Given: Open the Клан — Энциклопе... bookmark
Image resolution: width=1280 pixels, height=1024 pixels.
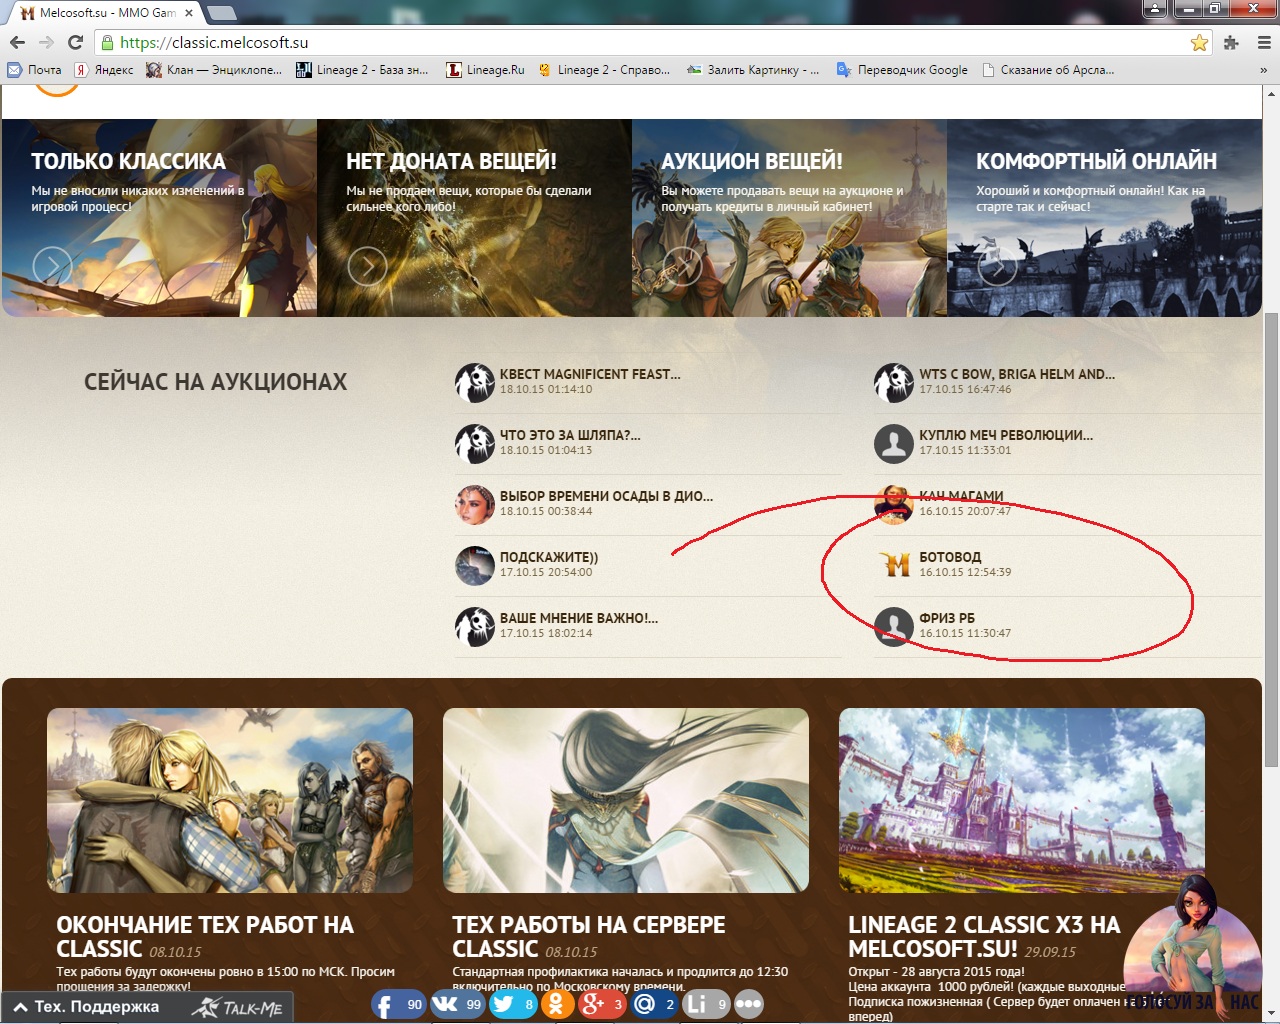Looking at the screenshot, I should click(214, 70).
